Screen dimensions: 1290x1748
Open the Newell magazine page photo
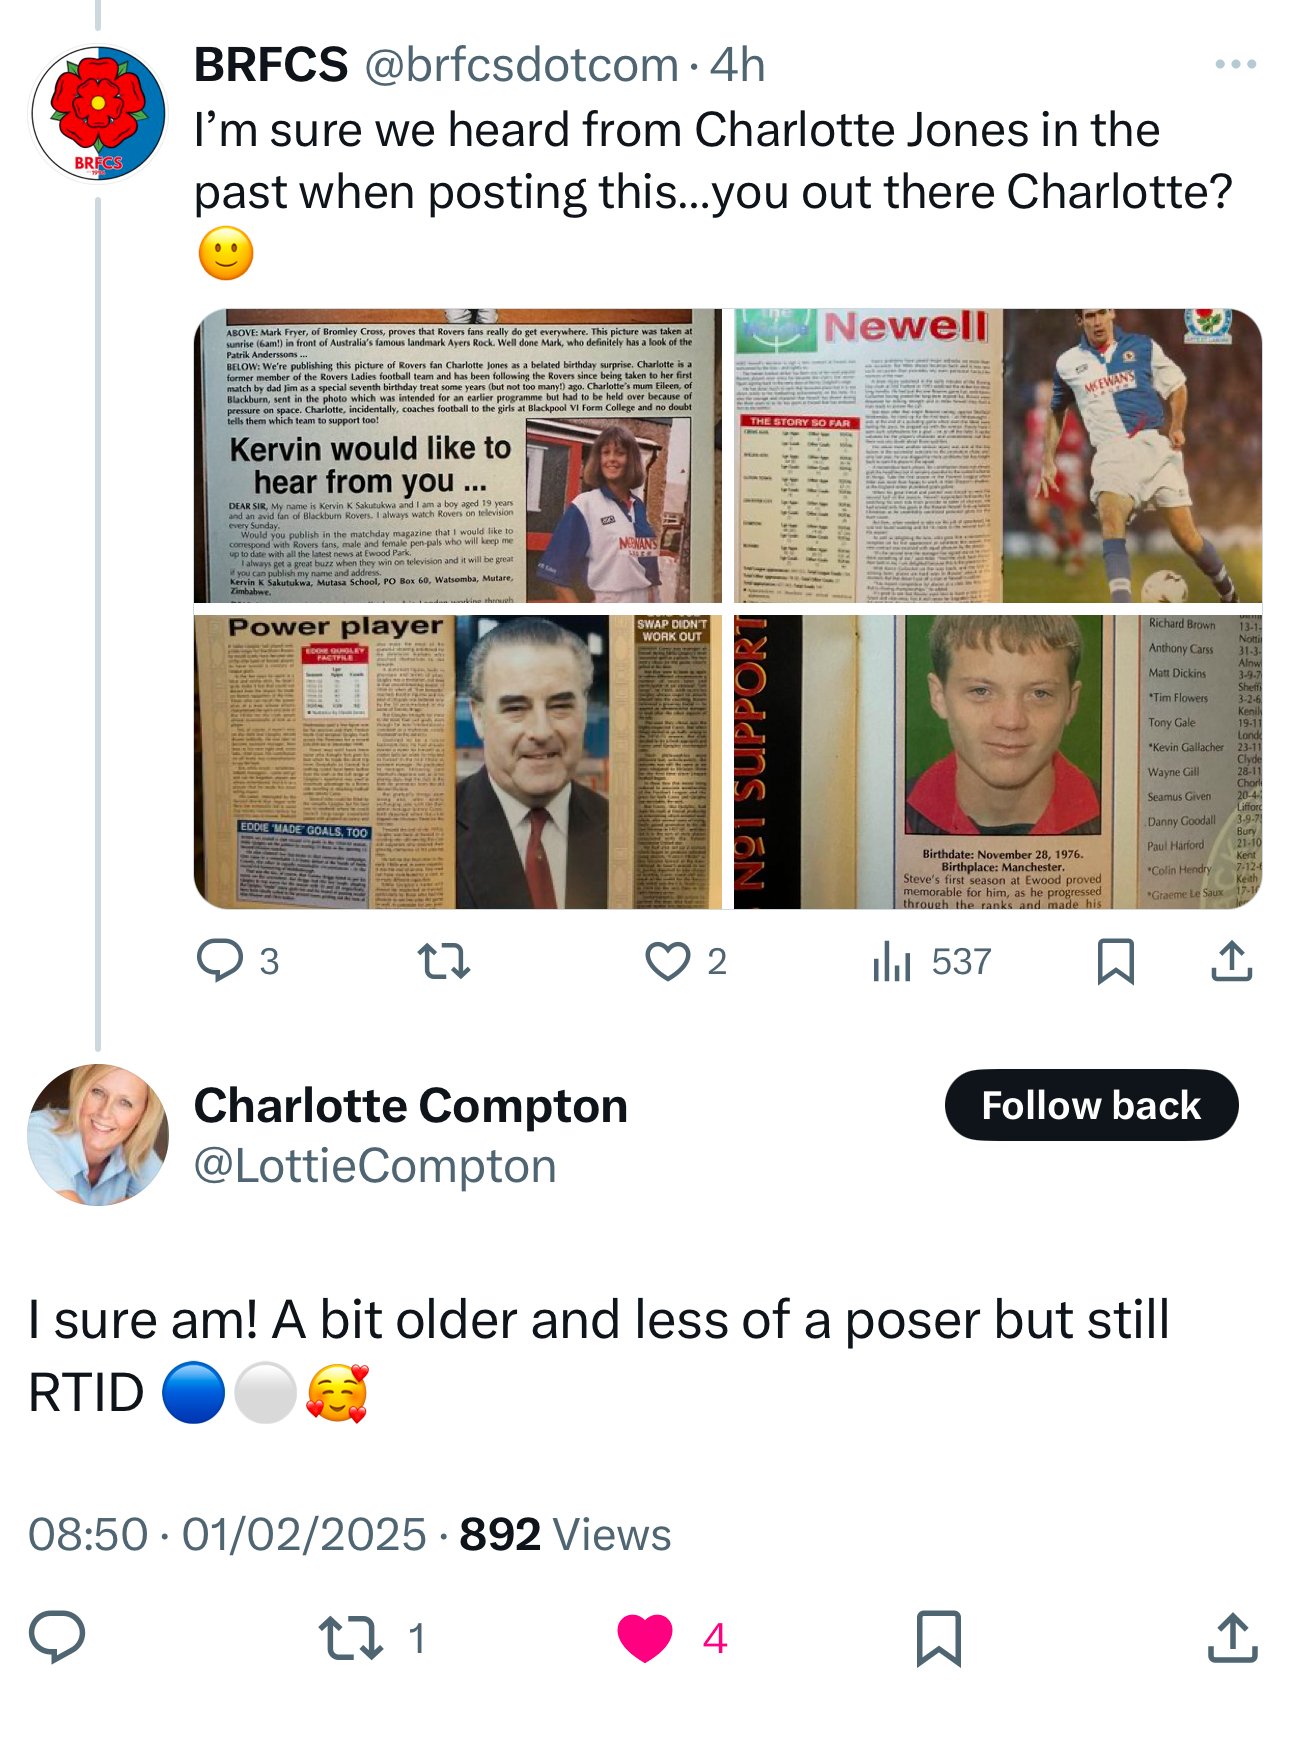[x=998, y=455]
